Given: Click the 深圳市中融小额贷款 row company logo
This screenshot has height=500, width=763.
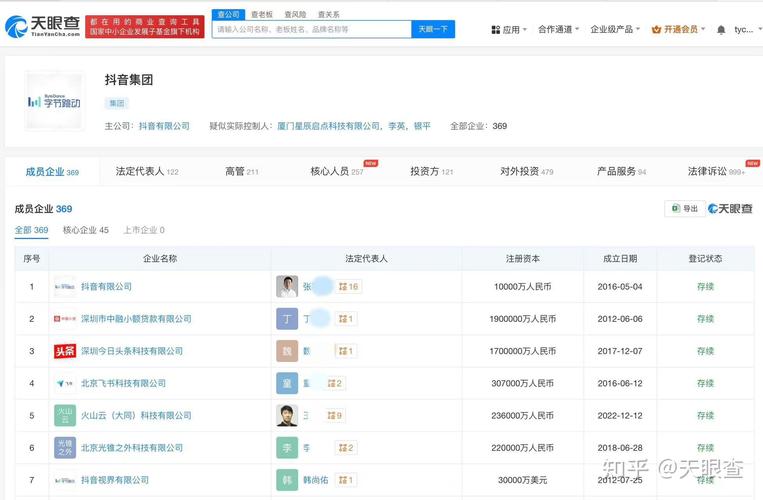Looking at the screenshot, I should pyautogui.click(x=65, y=319).
